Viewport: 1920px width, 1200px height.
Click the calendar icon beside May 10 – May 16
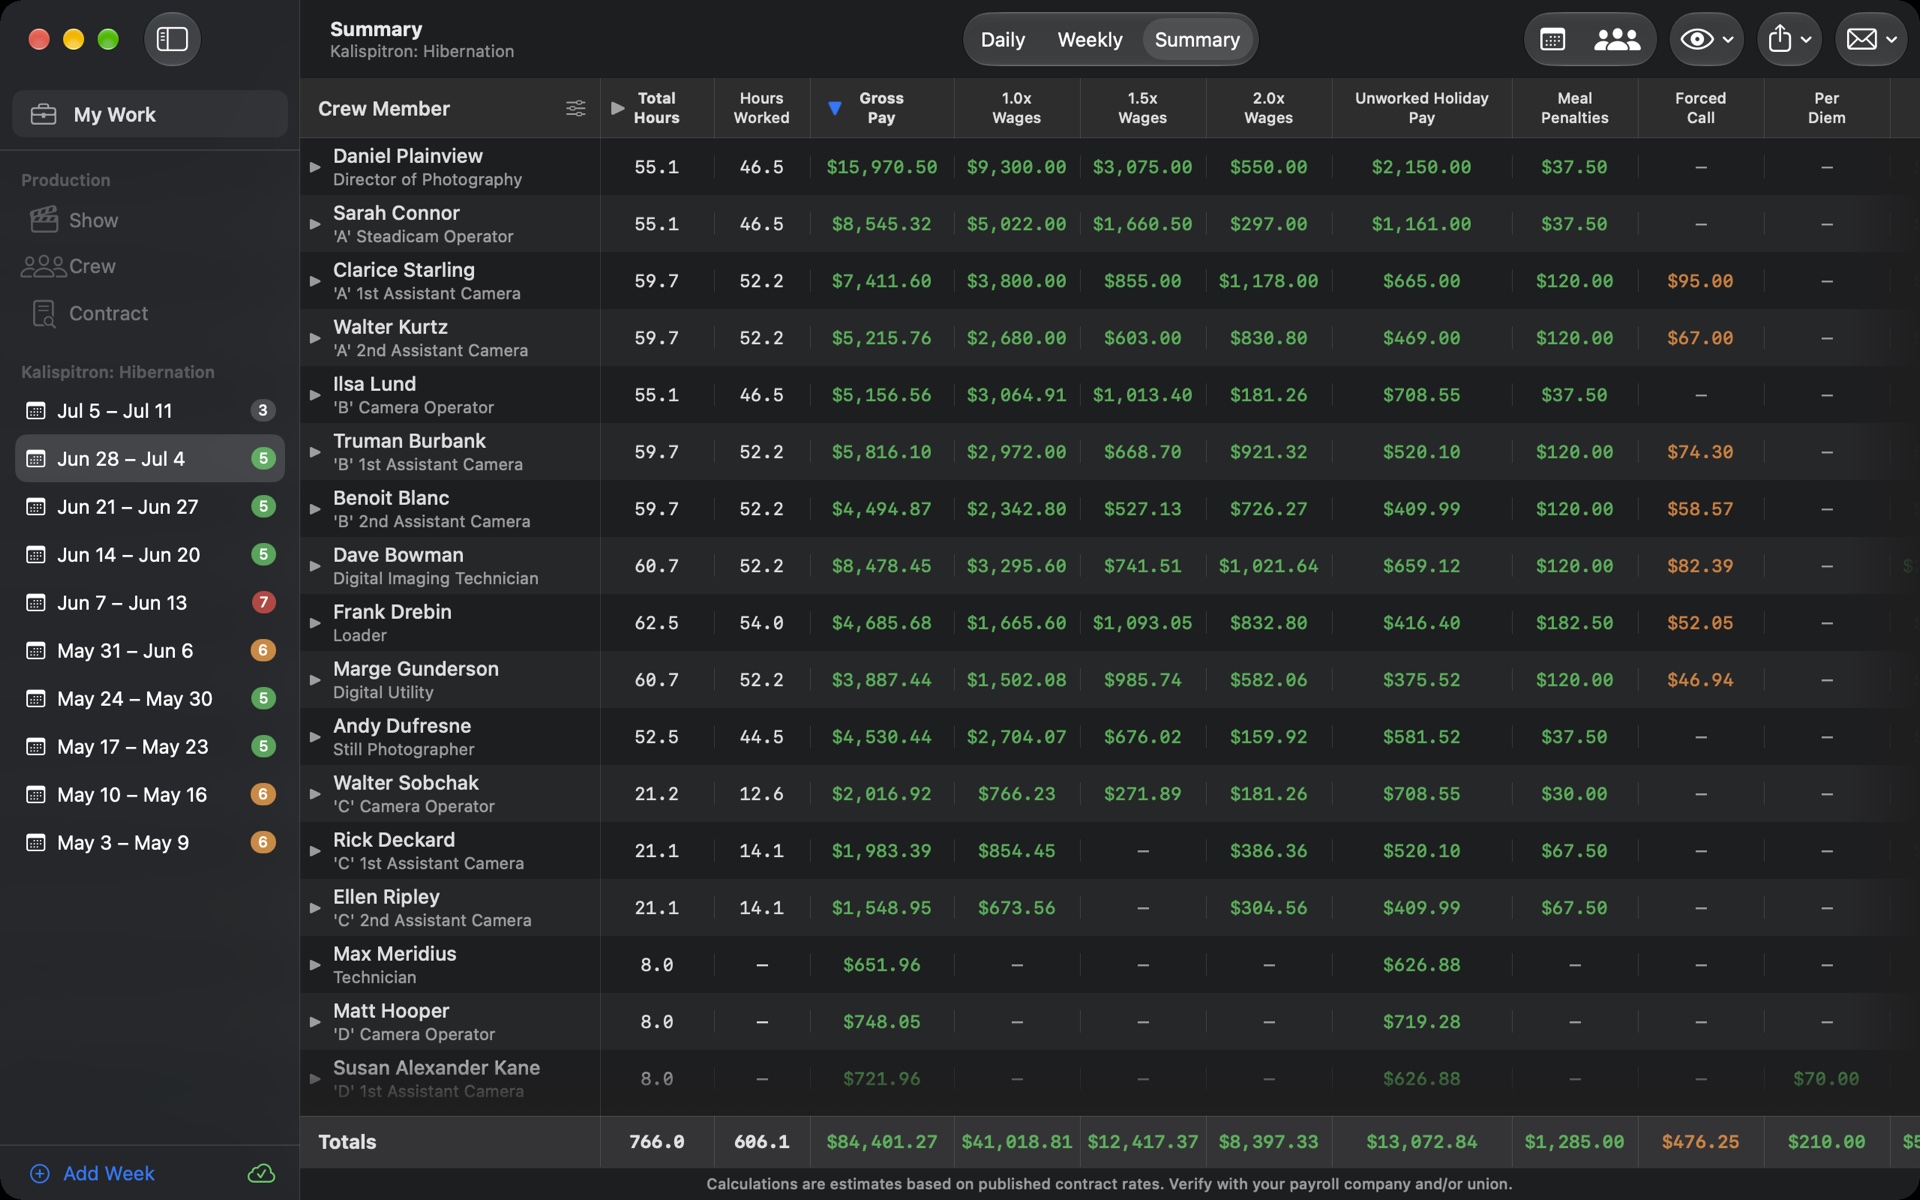(x=36, y=795)
